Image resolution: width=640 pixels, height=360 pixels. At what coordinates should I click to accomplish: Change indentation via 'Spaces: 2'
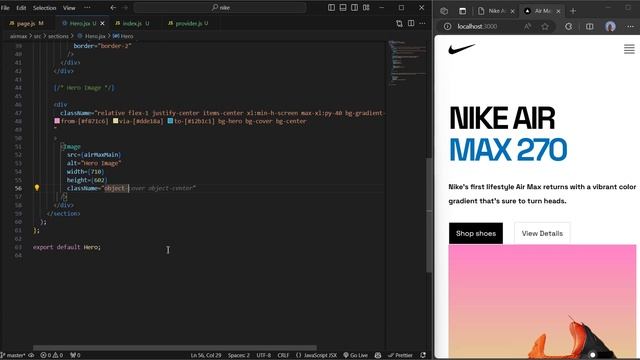[239, 355]
